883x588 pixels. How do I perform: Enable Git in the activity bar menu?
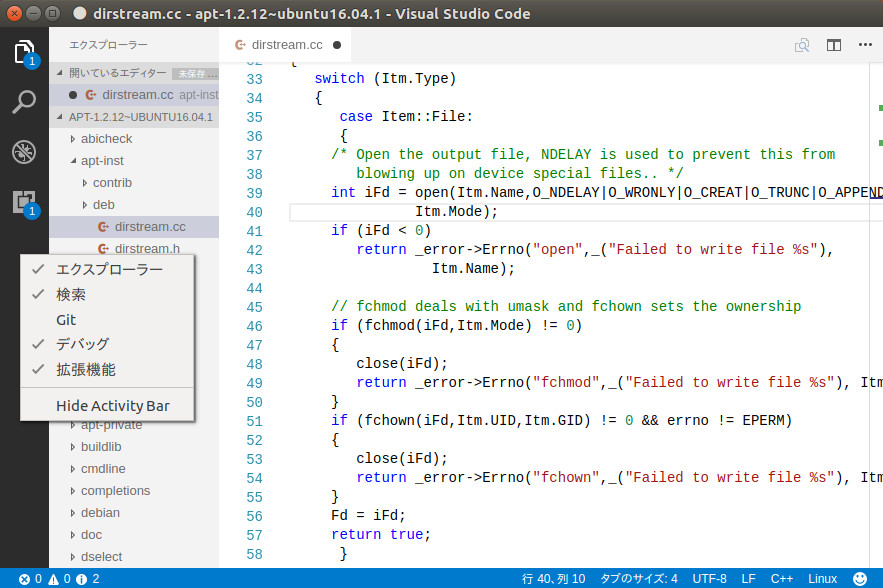pos(107,320)
